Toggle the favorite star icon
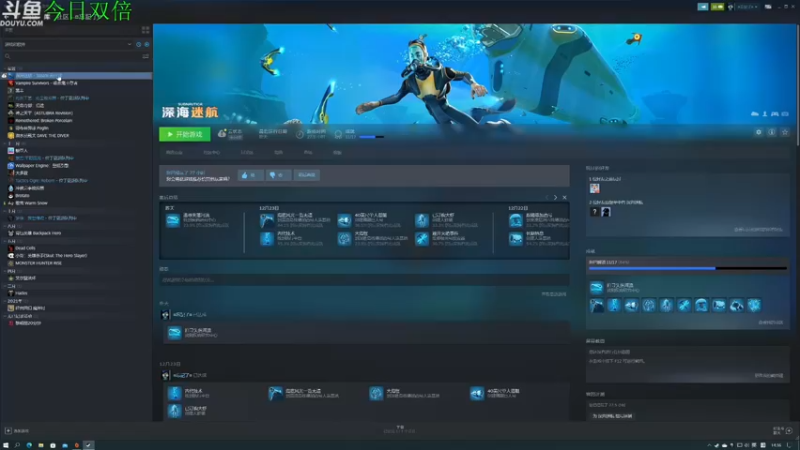This screenshot has height=450, width=800. (785, 132)
